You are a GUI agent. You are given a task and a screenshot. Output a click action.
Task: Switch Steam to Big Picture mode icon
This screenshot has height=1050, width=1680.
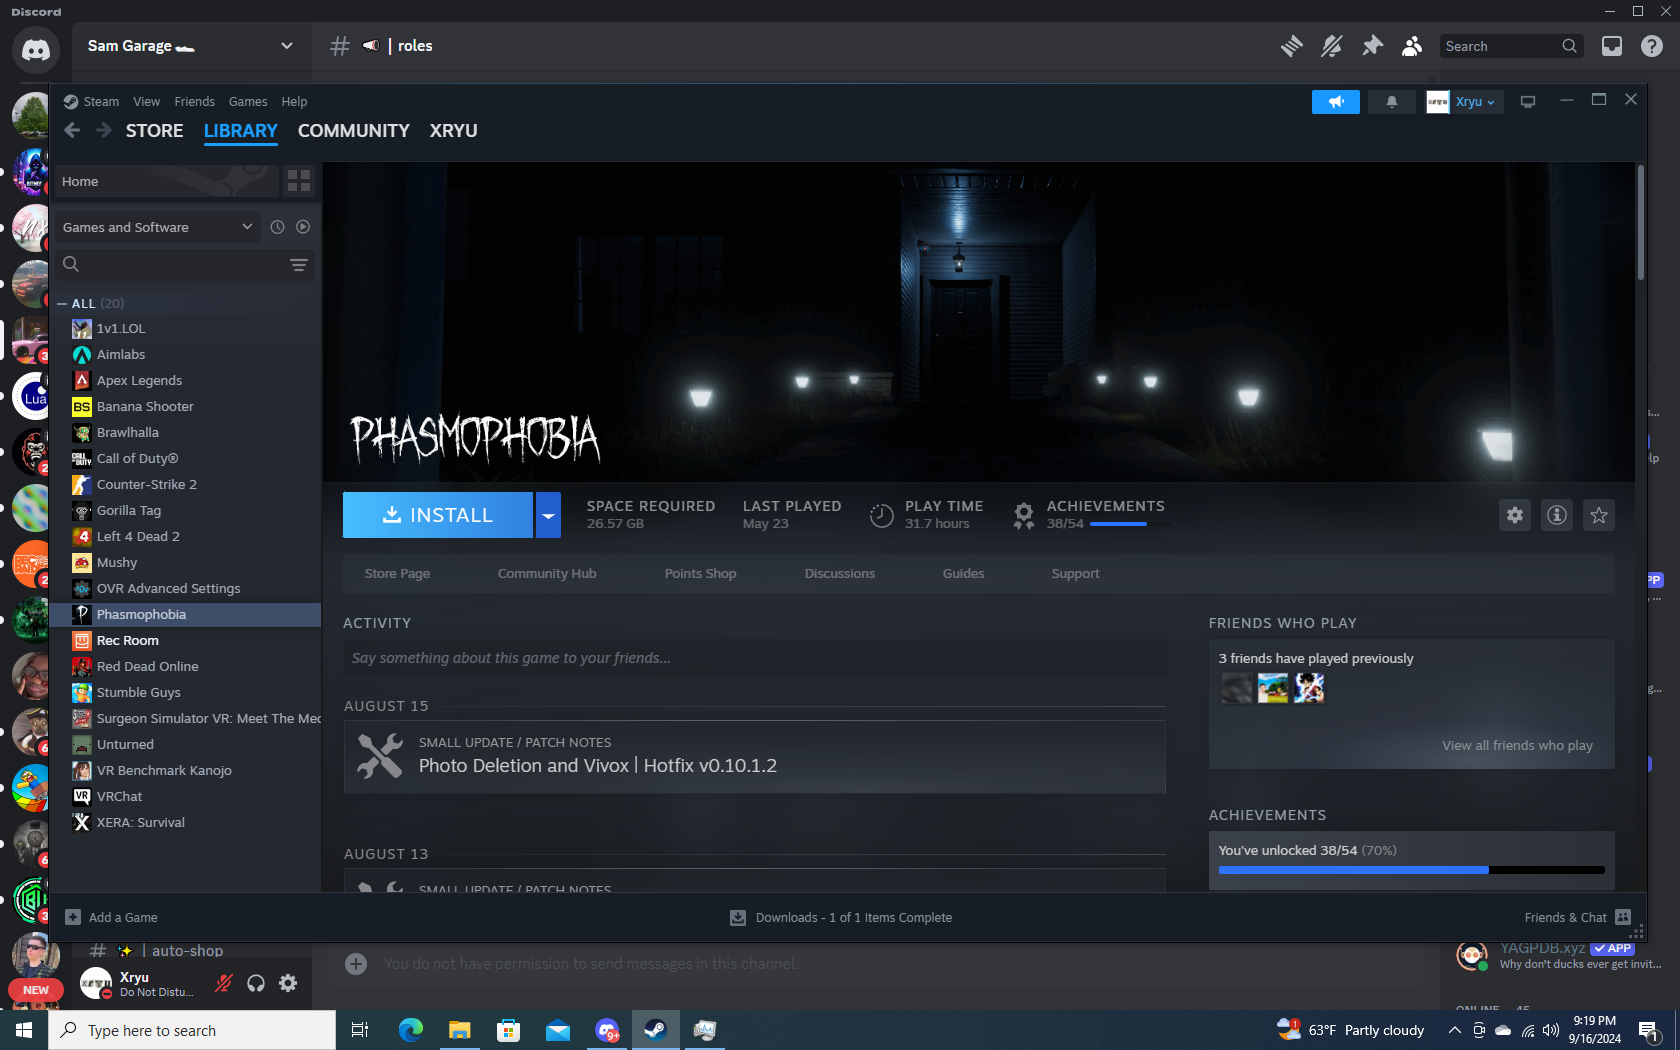1528,102
